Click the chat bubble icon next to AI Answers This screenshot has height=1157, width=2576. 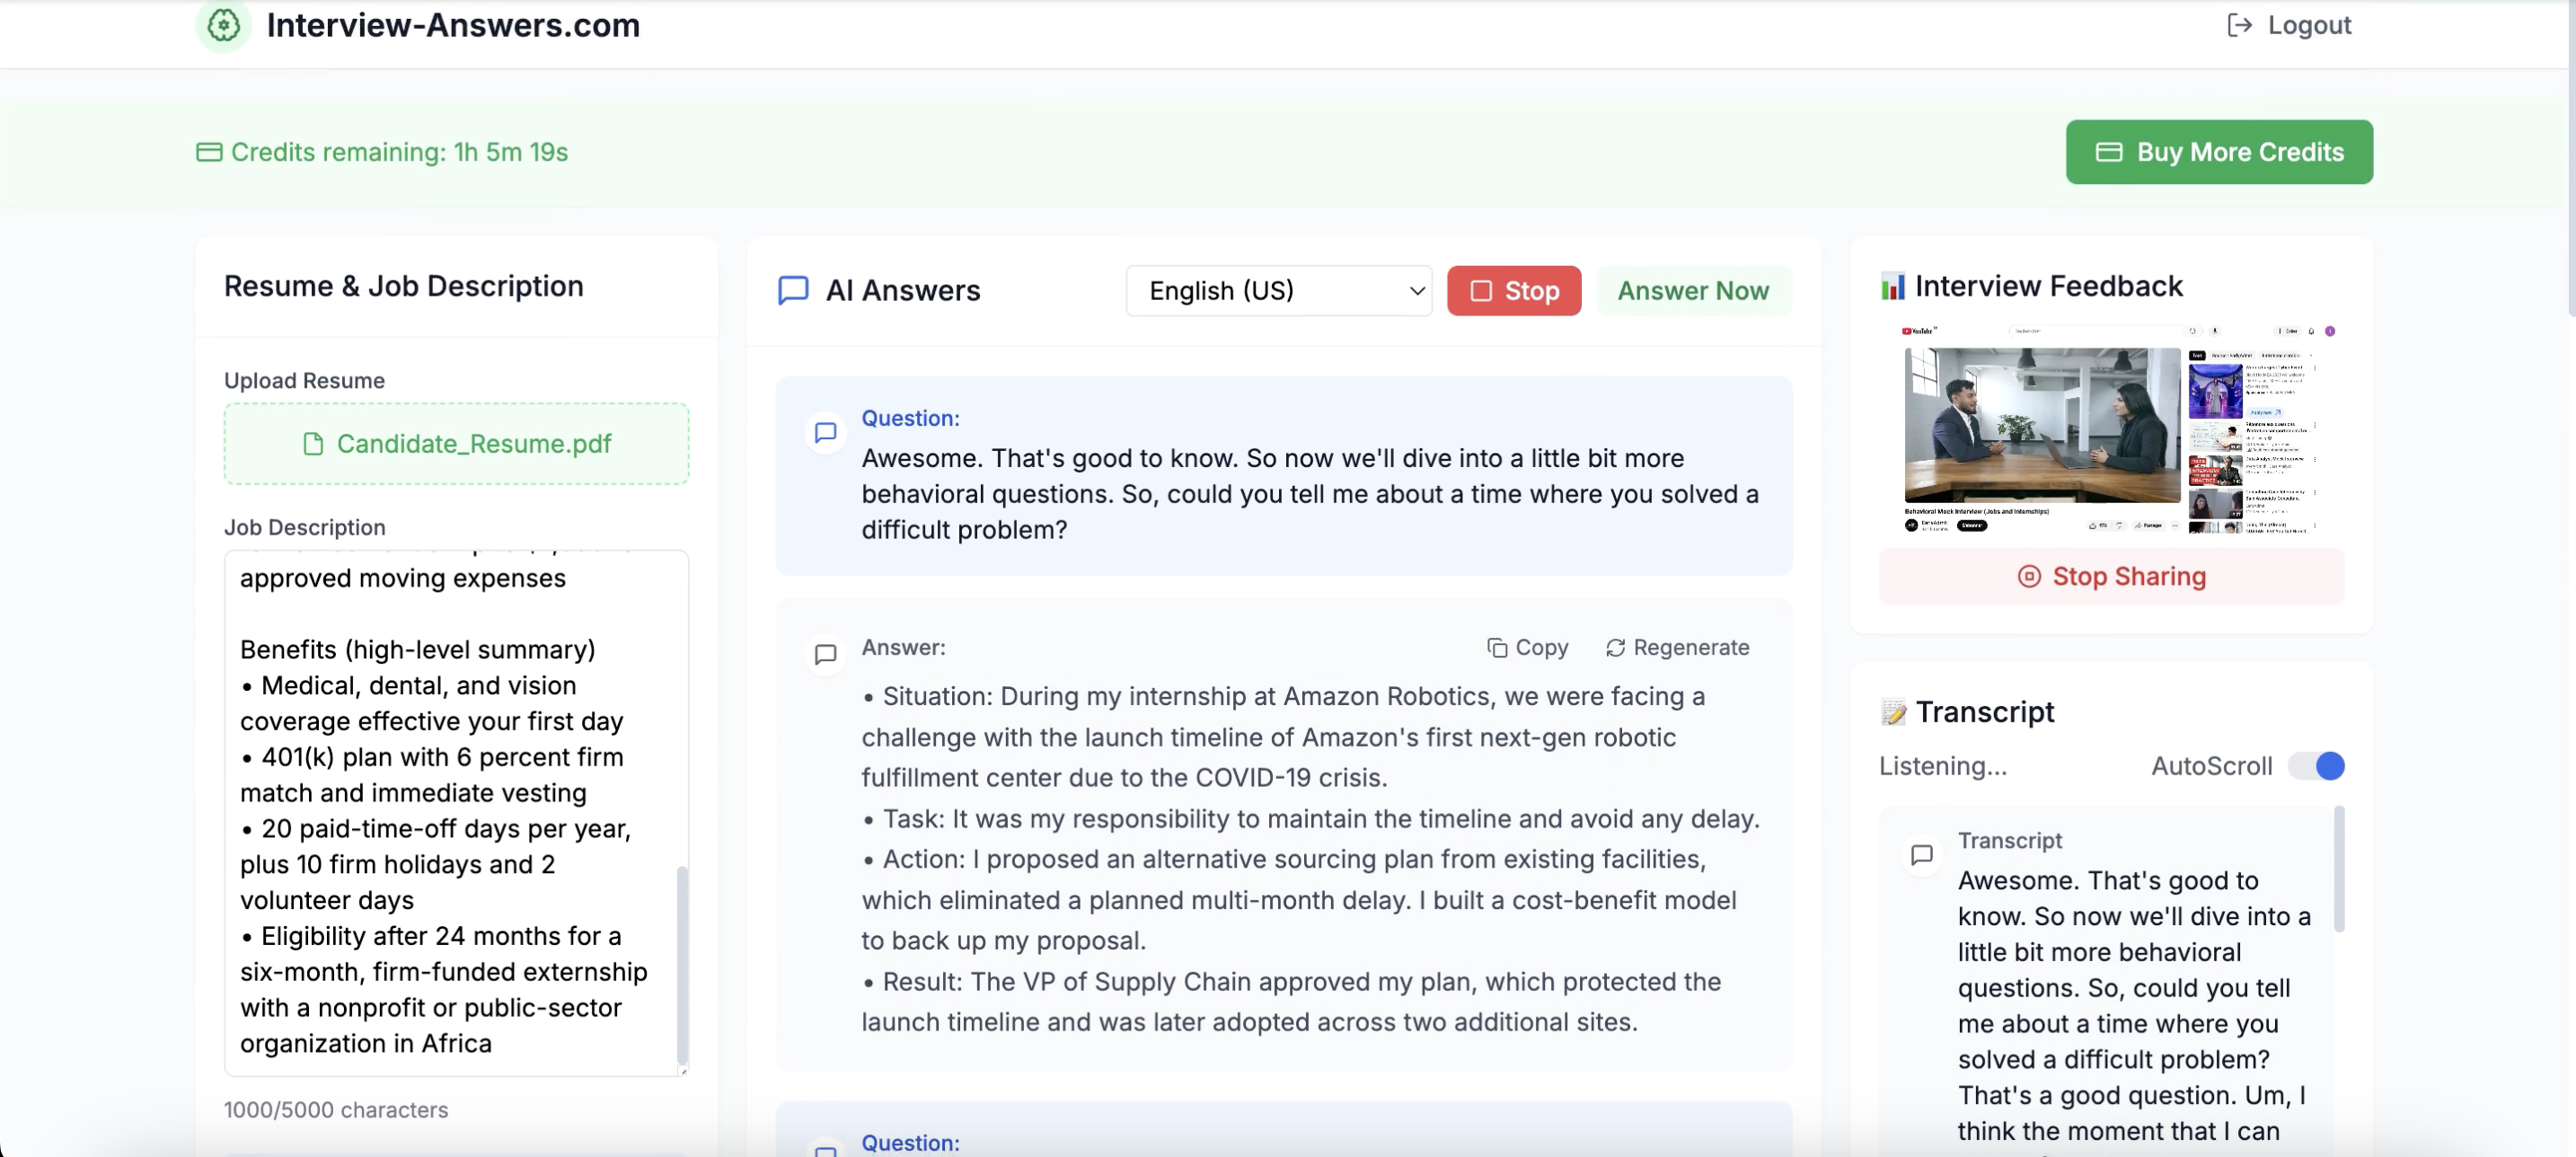(793, 291)
